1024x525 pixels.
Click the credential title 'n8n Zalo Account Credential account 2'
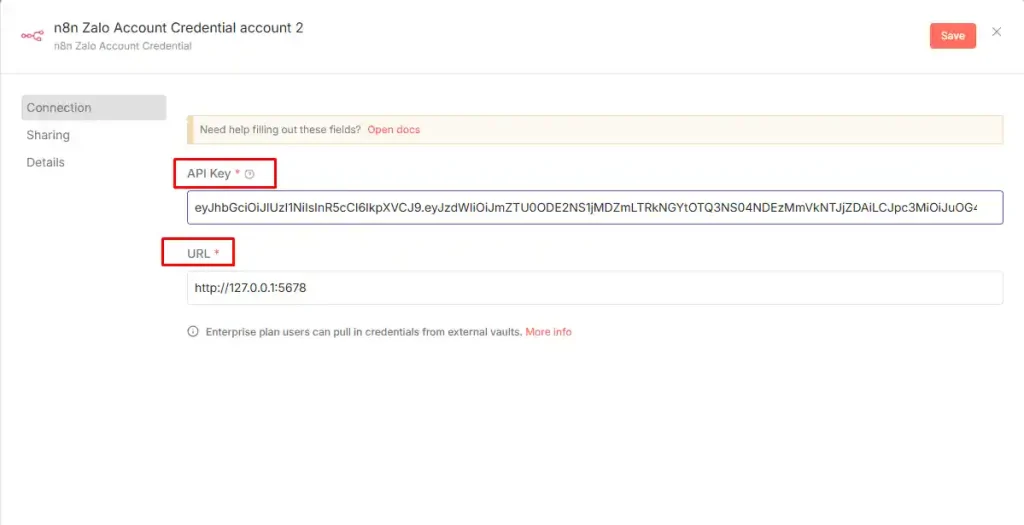(x=178, y=28)
